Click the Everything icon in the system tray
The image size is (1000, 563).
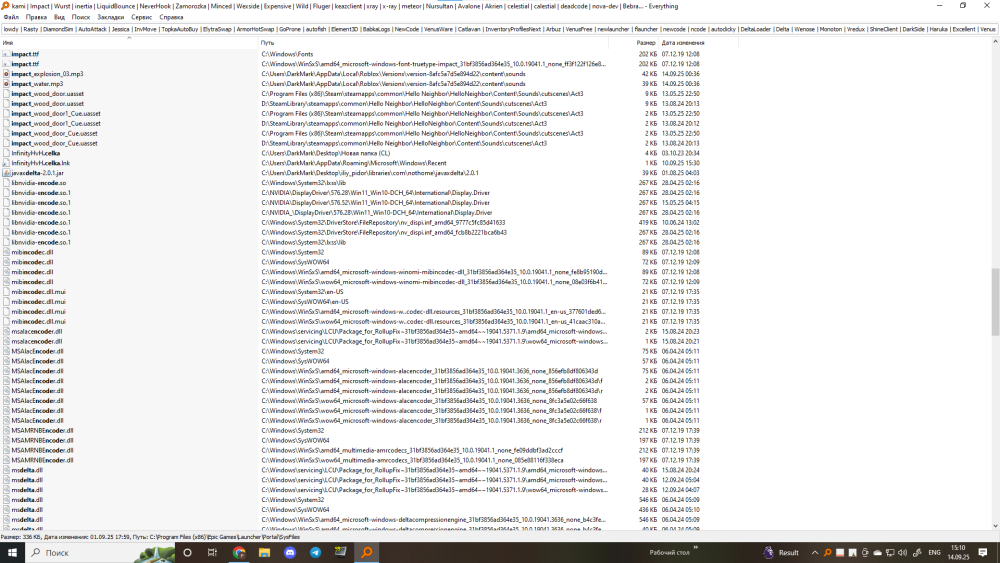click(x=827, y=552)
